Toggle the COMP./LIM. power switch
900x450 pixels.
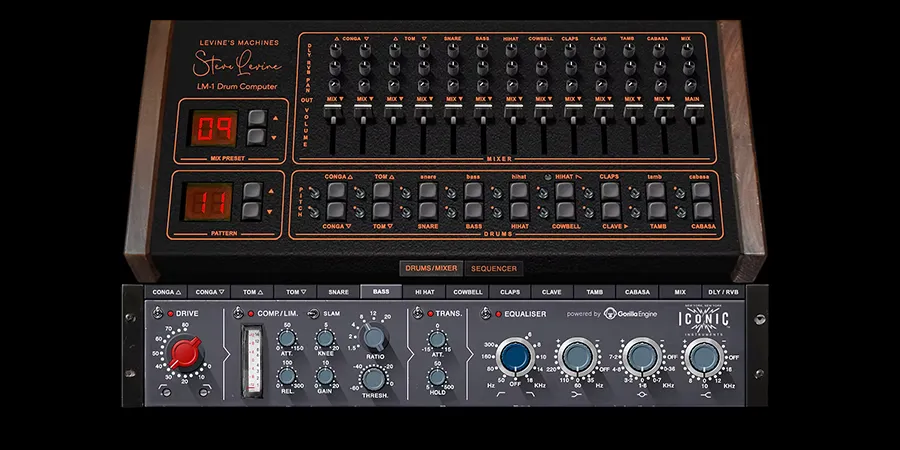point(239,313)
